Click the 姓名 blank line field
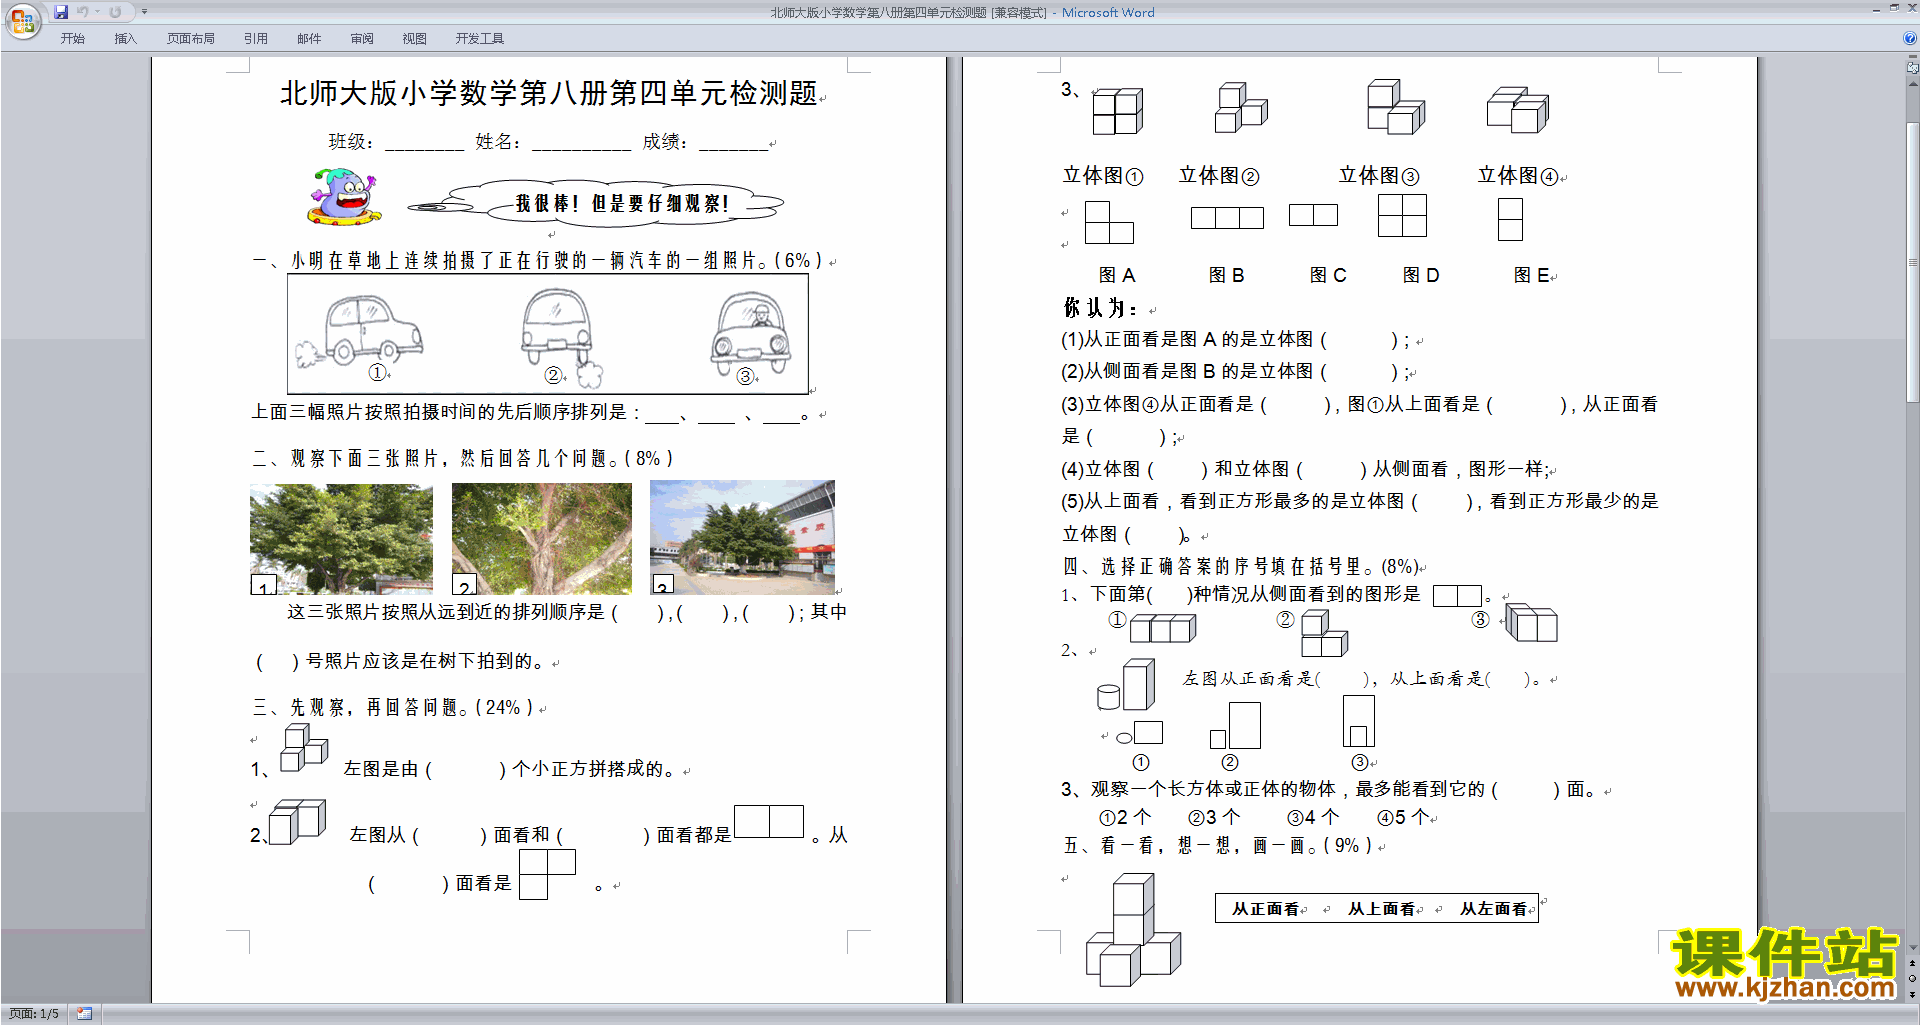The height and width of the screenshot is (1025, 1920). click(x=581, y=143)
